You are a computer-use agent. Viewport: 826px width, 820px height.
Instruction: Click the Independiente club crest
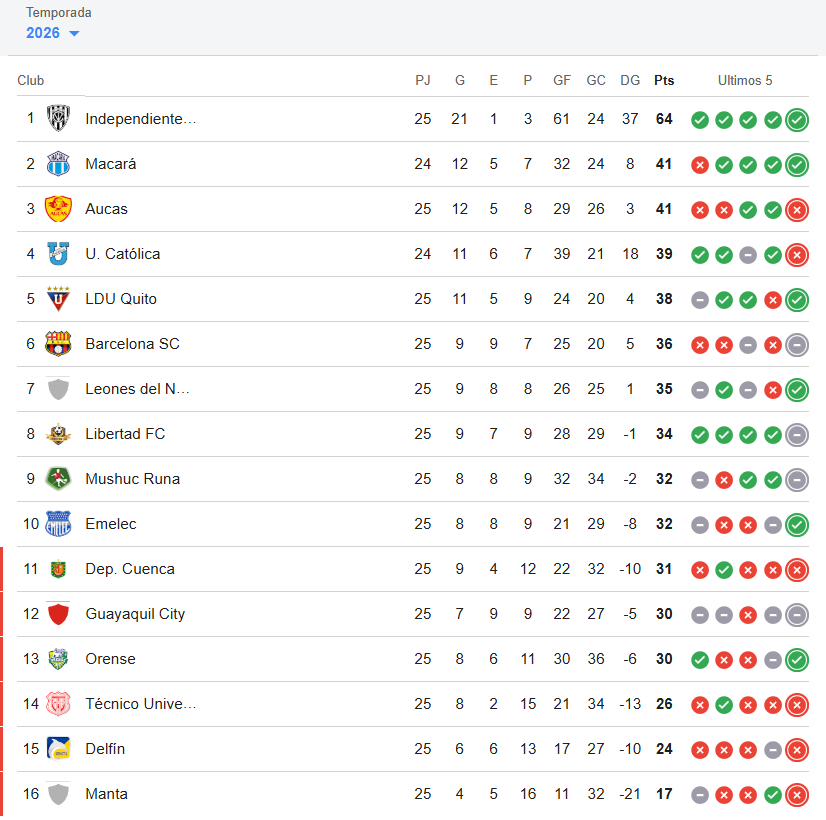tap(58, 118)
